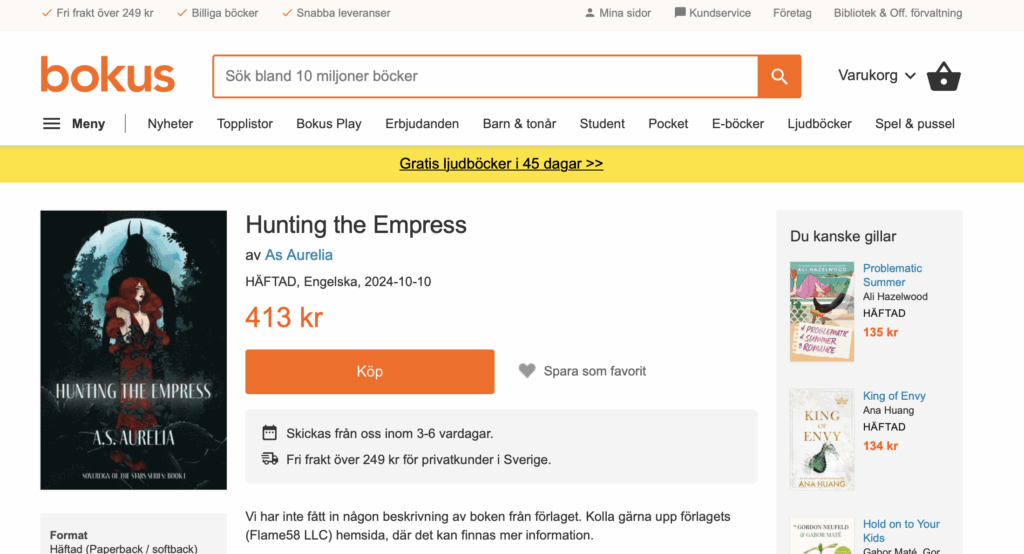Viewport: 1024px width, 554px height.
Task: Open the Hunting the Empress cover image
Action: point(134,350)
